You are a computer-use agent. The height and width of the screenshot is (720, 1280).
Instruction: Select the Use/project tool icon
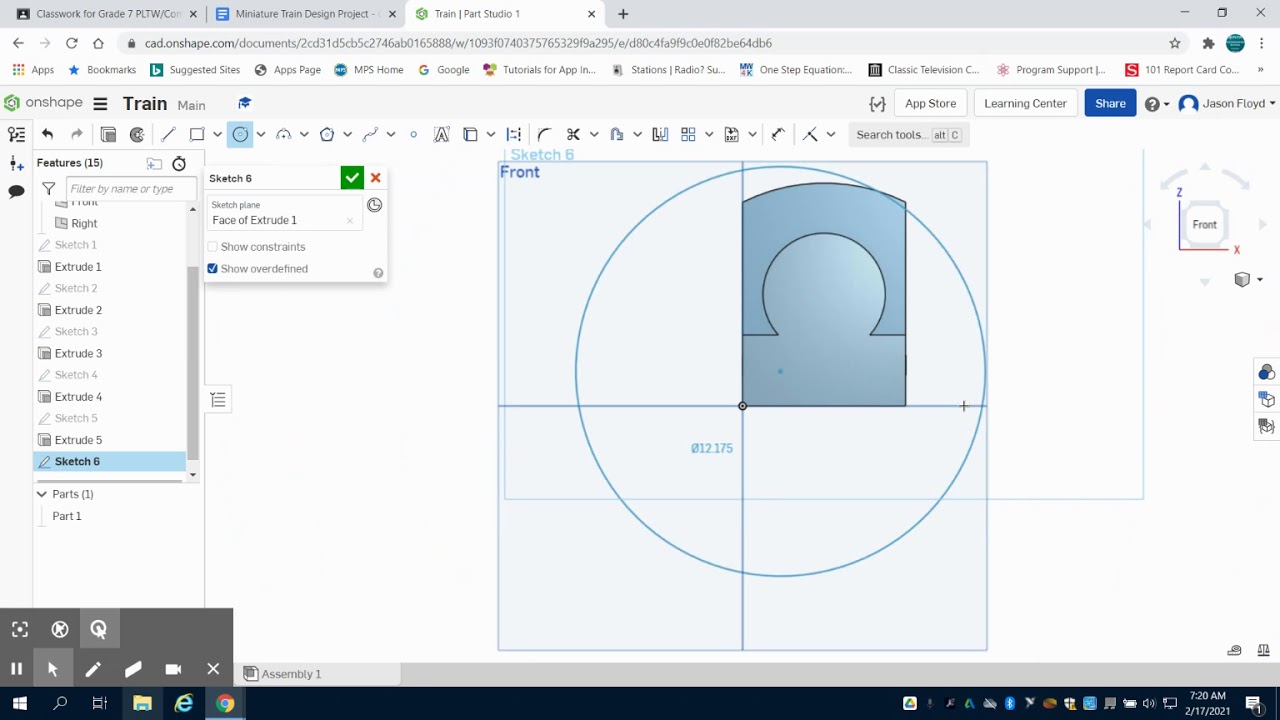click(471, 134)
